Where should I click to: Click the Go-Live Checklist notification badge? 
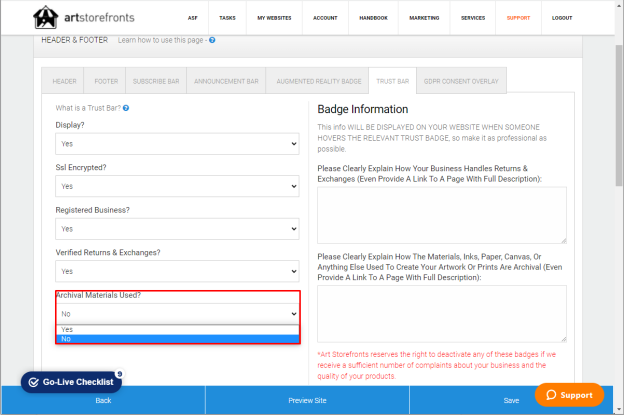point(119,374)
